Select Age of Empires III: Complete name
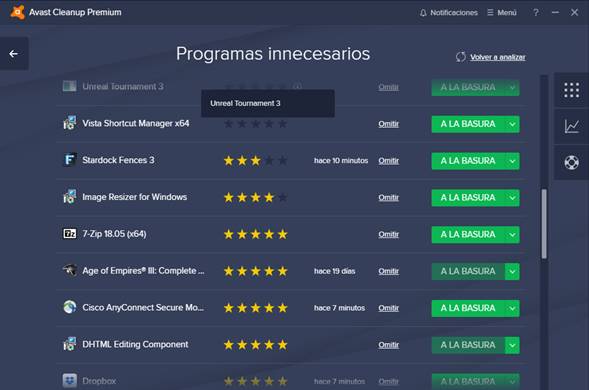Screen dimensions: 589x390 [143, 271]
